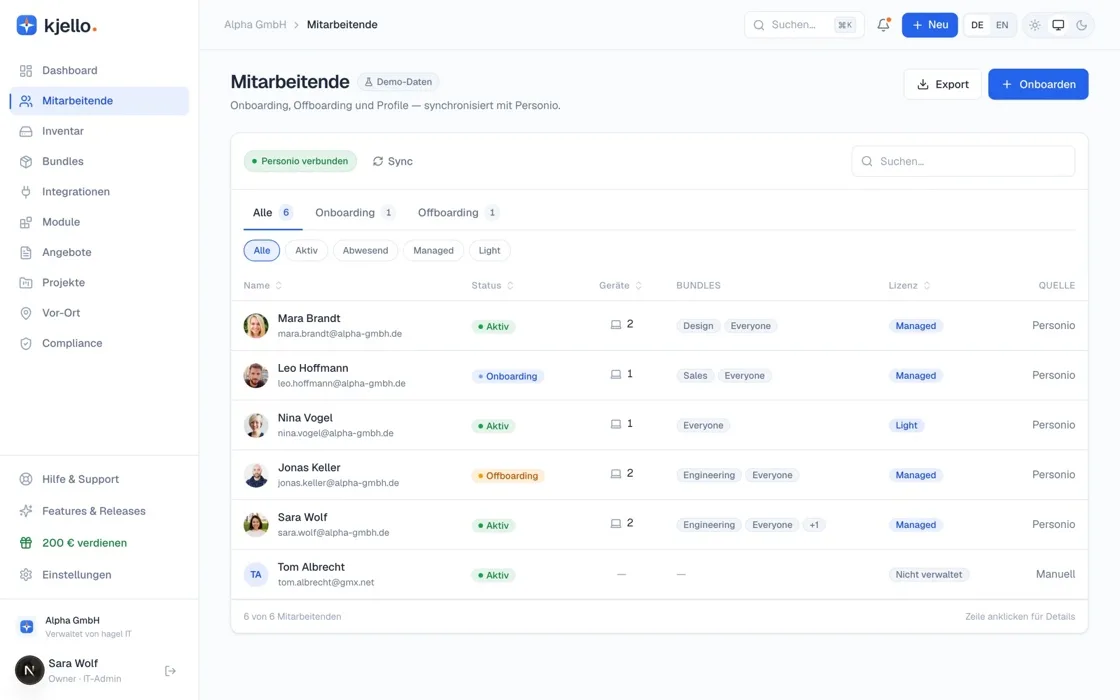Open the Compliance shield item
Image resolution: width=1120 pixels, height=700 pixels.
point(99,344)
